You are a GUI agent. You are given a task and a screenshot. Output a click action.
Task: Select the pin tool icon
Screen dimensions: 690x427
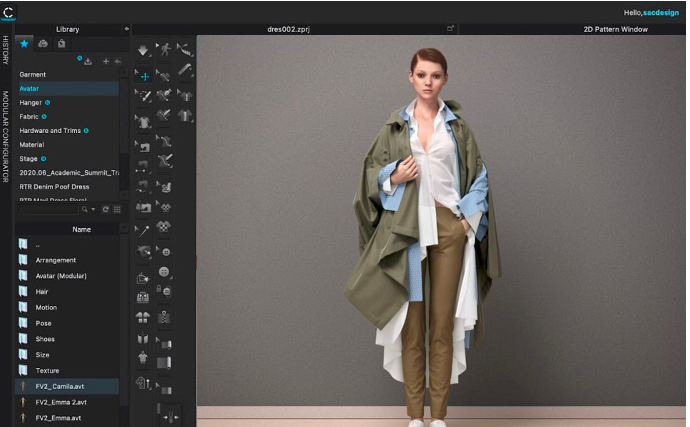[x=143, y=230]
